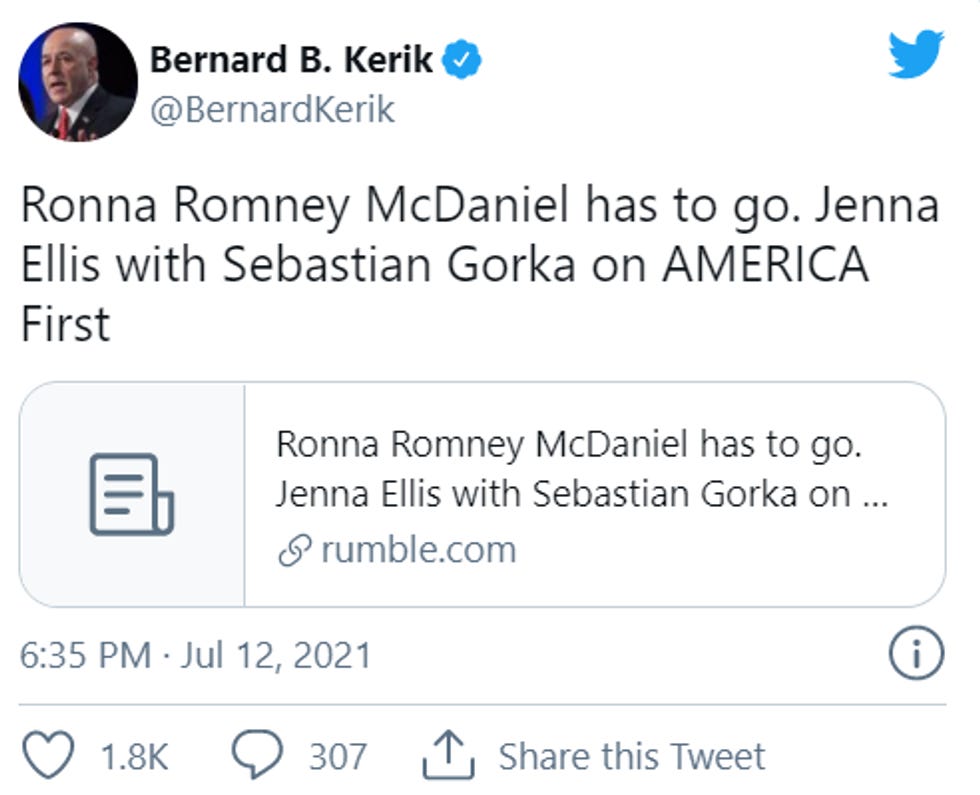Click the 6:35 PM Jul 12, 2021 timestamp
This screenshot has height=795, width=980.
click(196, 656)
